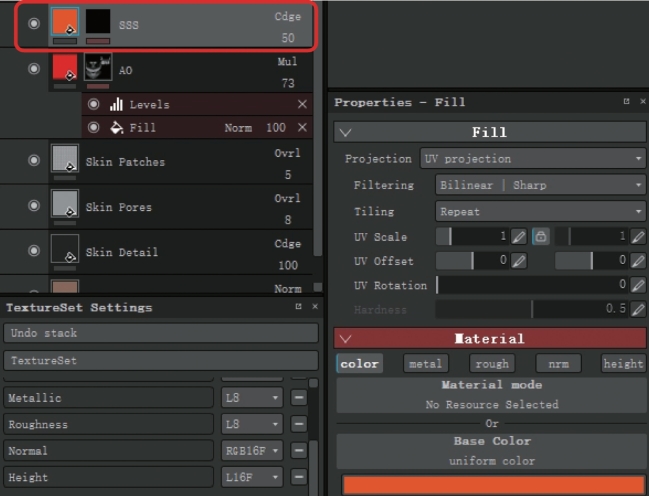
Task: Edit second UV Scale value with pencil
Action: pos(638,237)
